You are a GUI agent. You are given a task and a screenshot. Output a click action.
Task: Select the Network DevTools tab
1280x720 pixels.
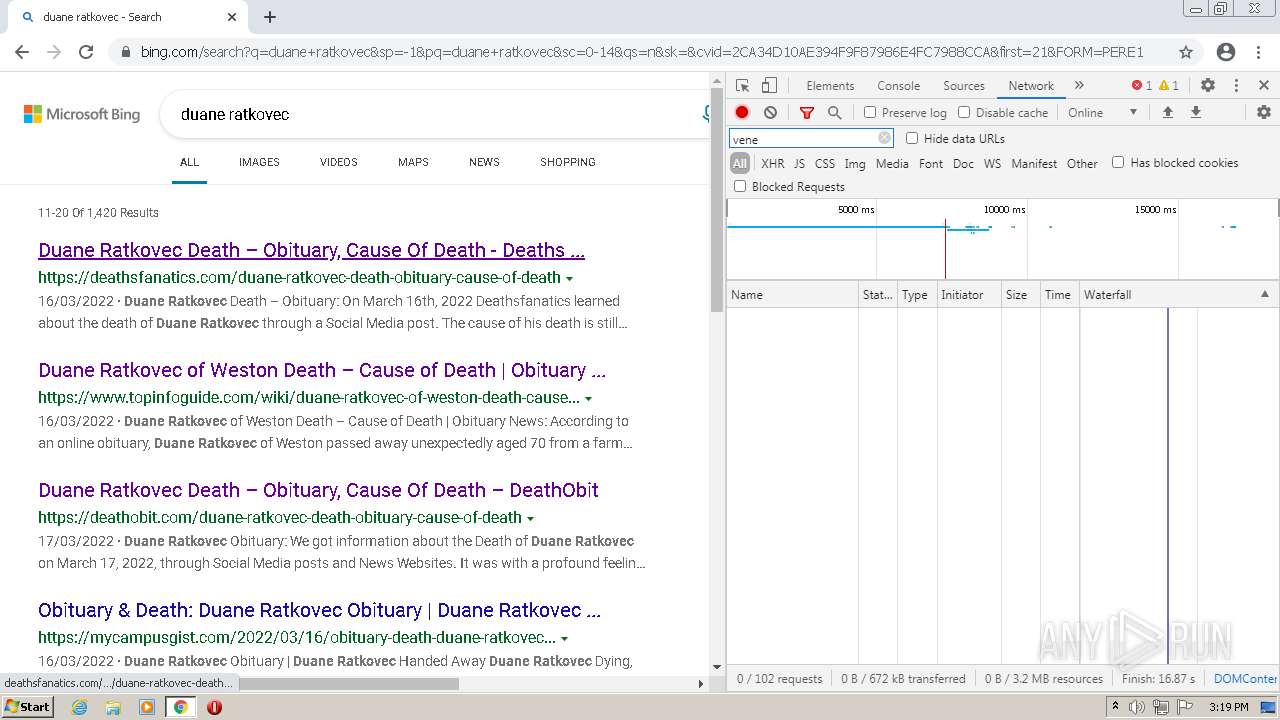(1031, 86)
